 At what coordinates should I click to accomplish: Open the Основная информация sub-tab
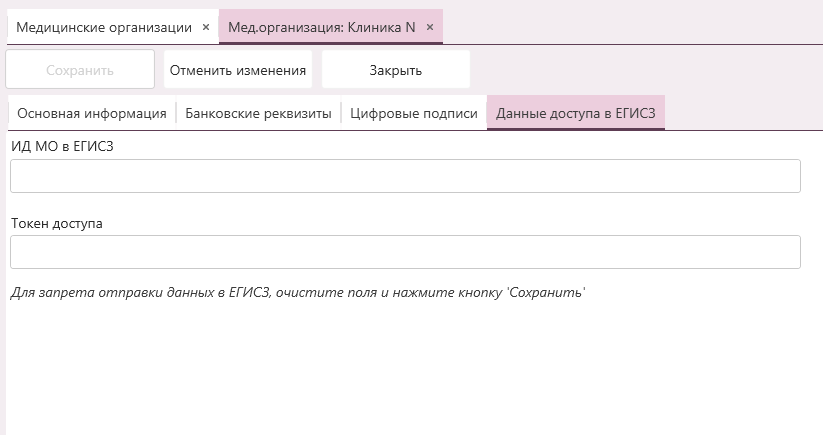click(92, 113)
